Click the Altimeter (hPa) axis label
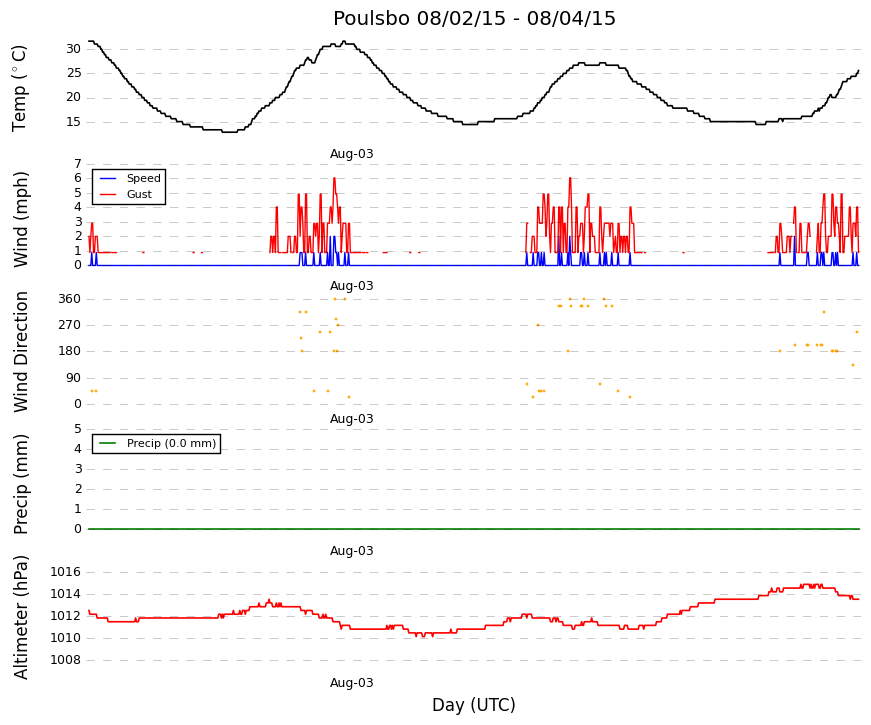This screenshot has height=725, width=871. click(x=20, y=617)
